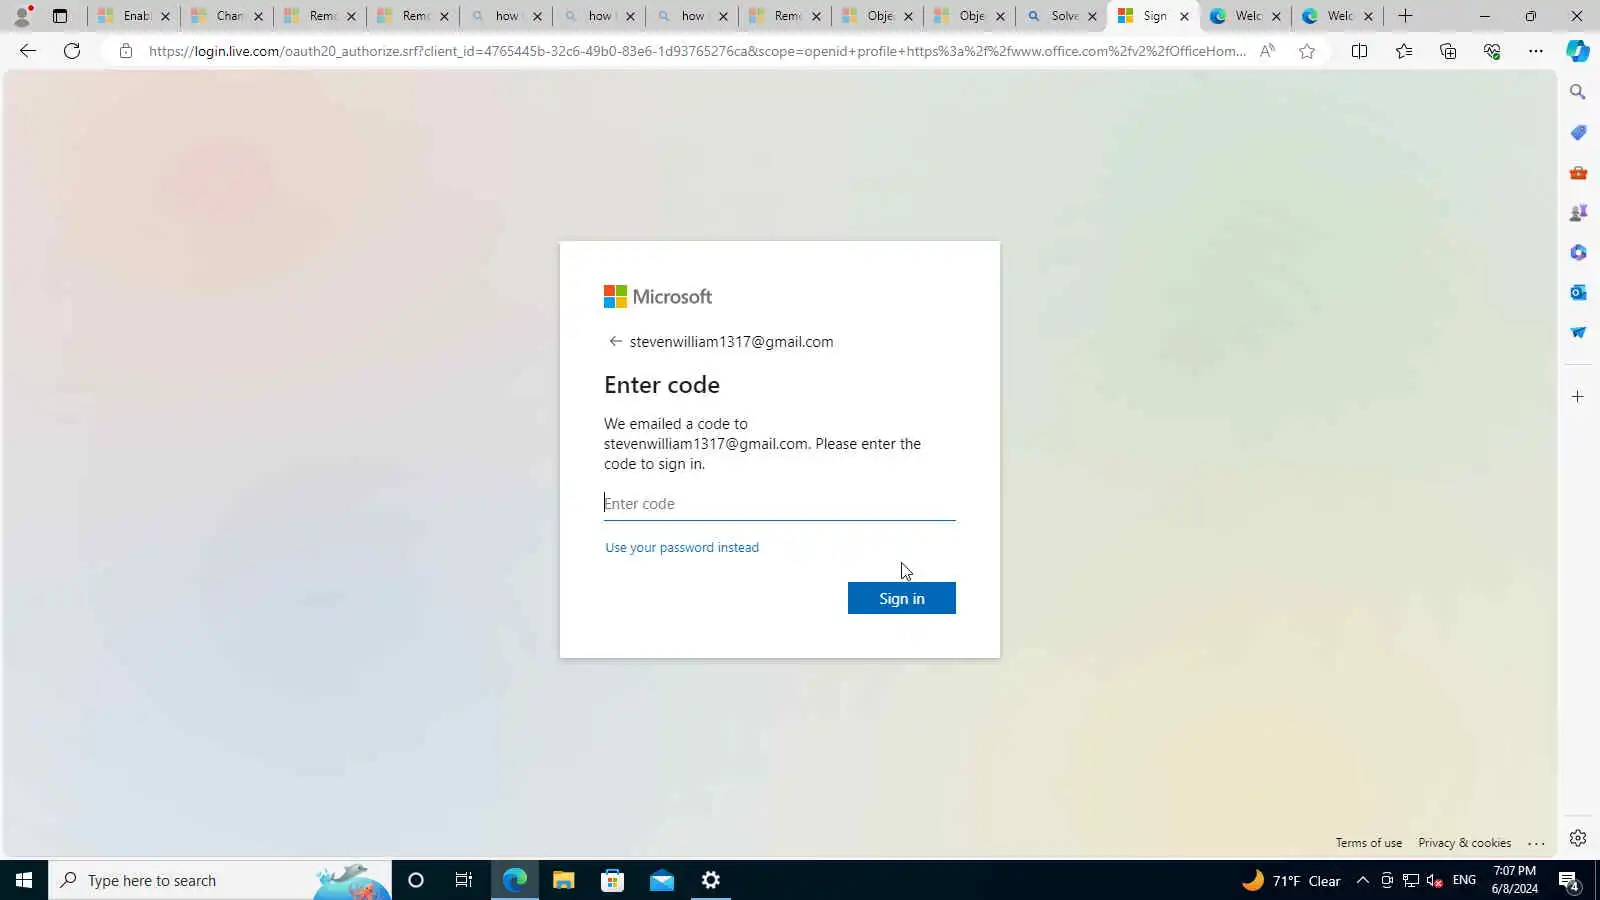Refresh the login page
The width and height of the screenshot is (1600, 900).
72,51
